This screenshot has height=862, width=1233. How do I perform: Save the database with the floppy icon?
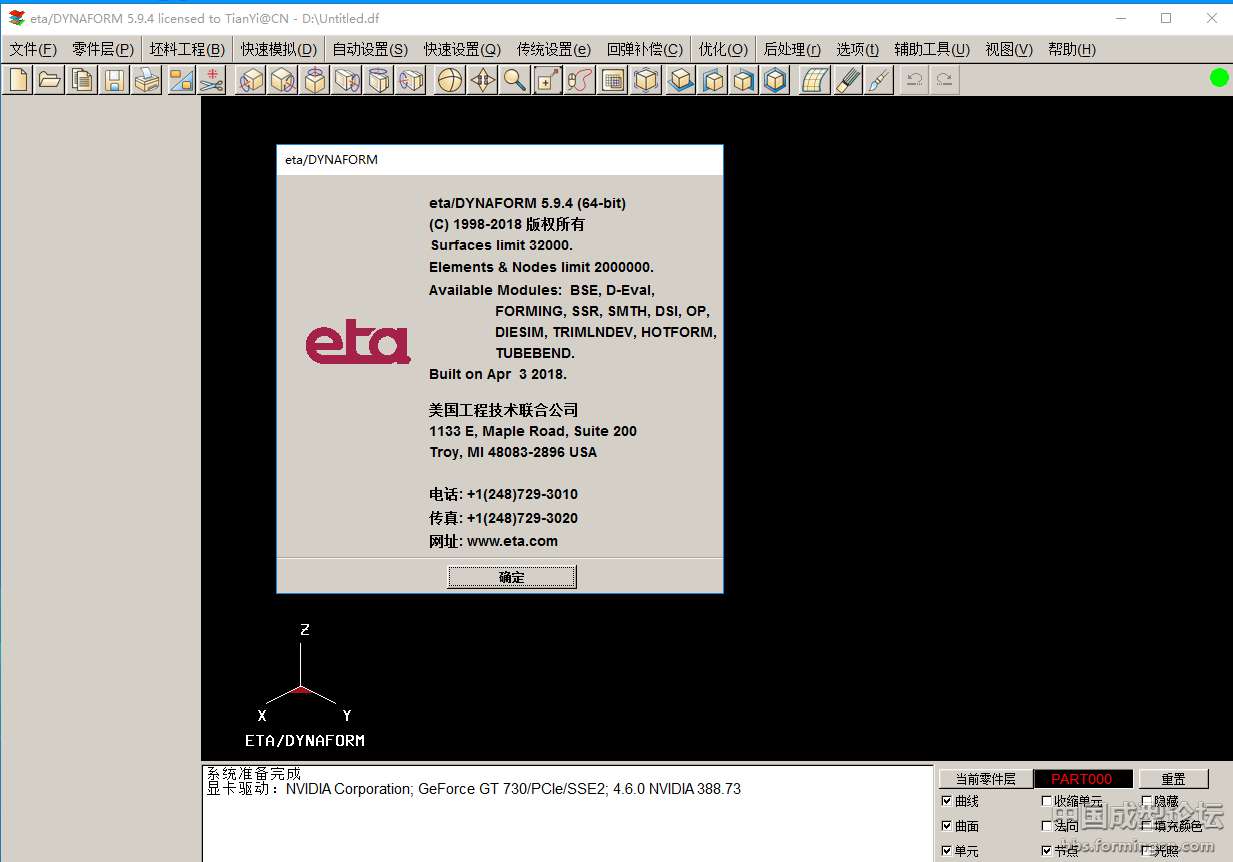(115, 80)
